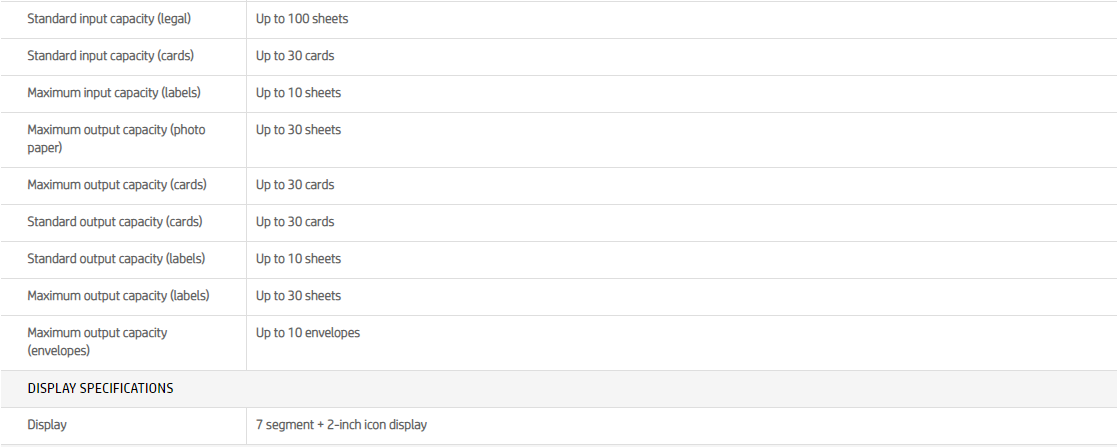This screenshot has height=447, width=1118.
Task: Click the value for Maximum output capacity (labels)
Action: coord(298,296)
